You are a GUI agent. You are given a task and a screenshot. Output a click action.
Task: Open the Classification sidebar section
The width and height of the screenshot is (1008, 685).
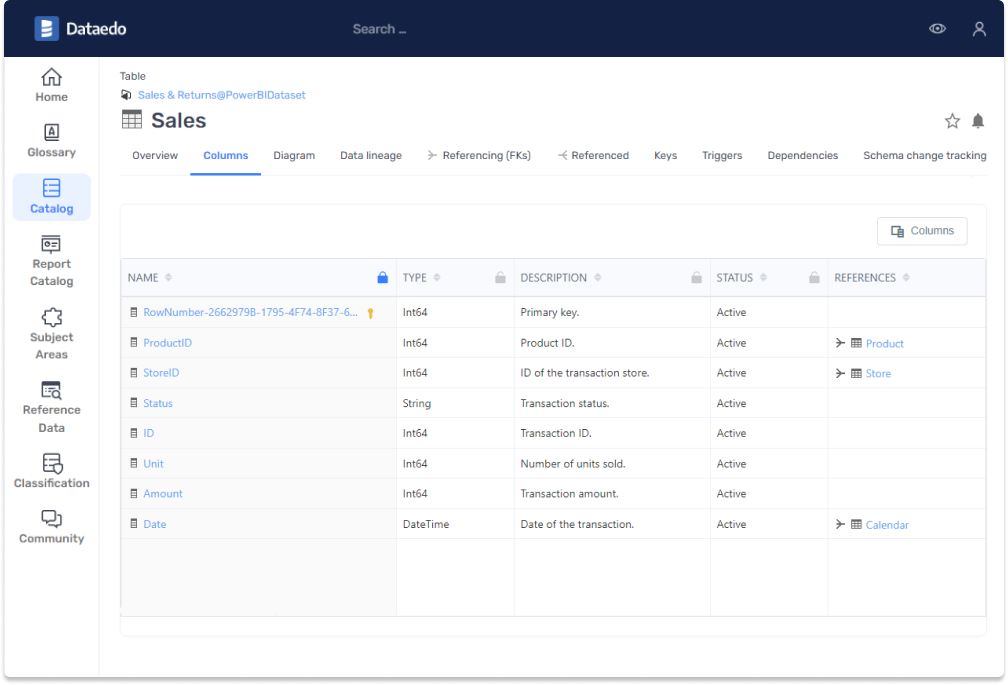pos(51,471)
